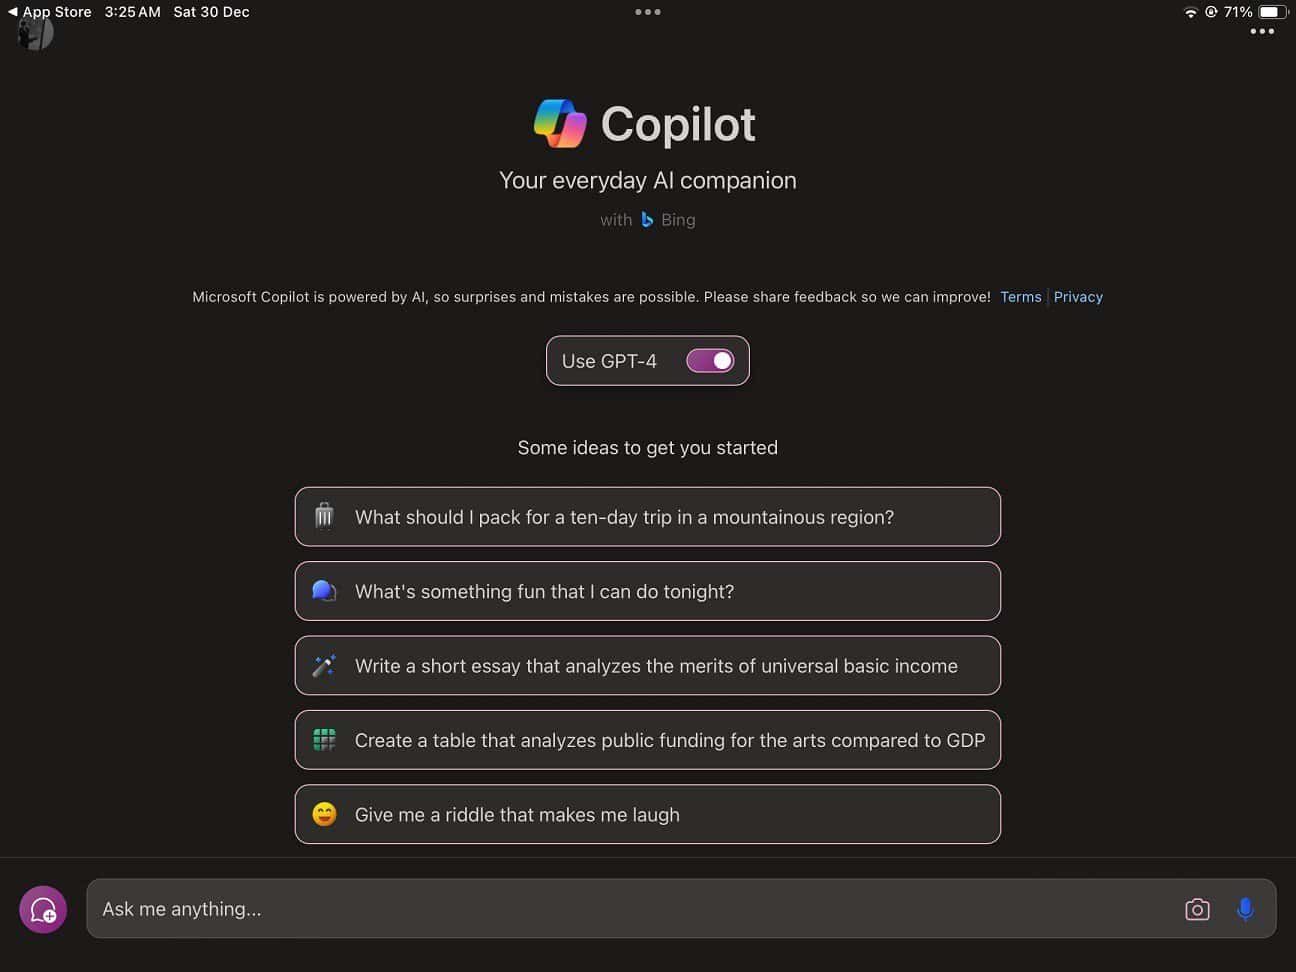Click the new topic chat icon
Viewport: 1296px width, 972px height.
tap(43, 910)
